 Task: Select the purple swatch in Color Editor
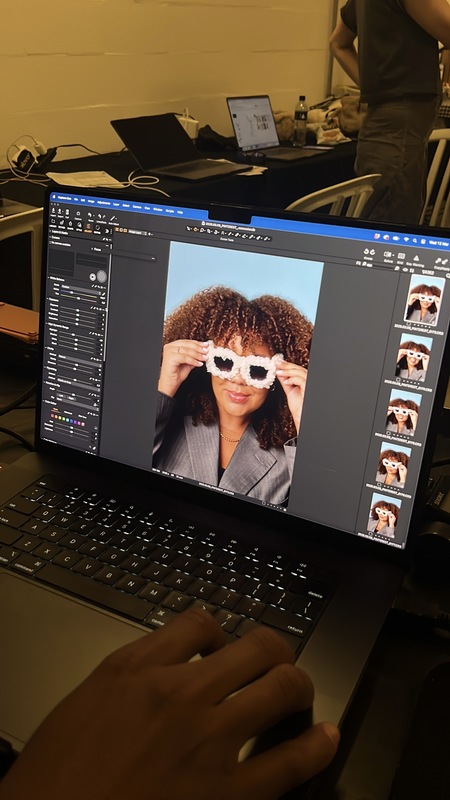(75, 422)
